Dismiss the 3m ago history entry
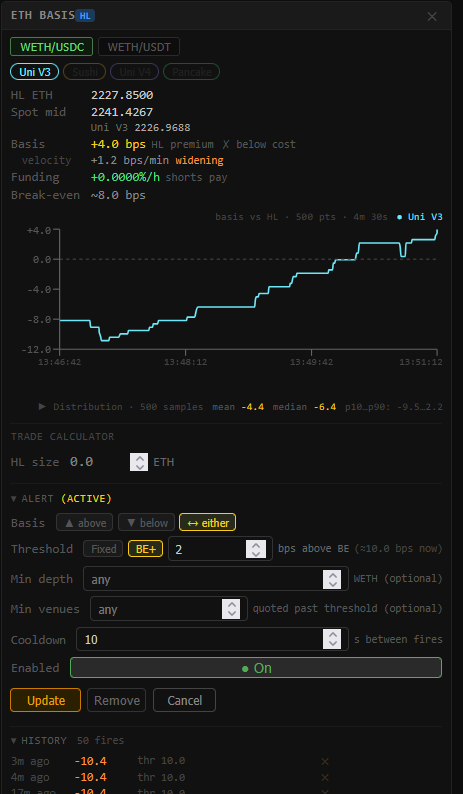The height and width of the screenshot is (794, 463). pos(325,761)
